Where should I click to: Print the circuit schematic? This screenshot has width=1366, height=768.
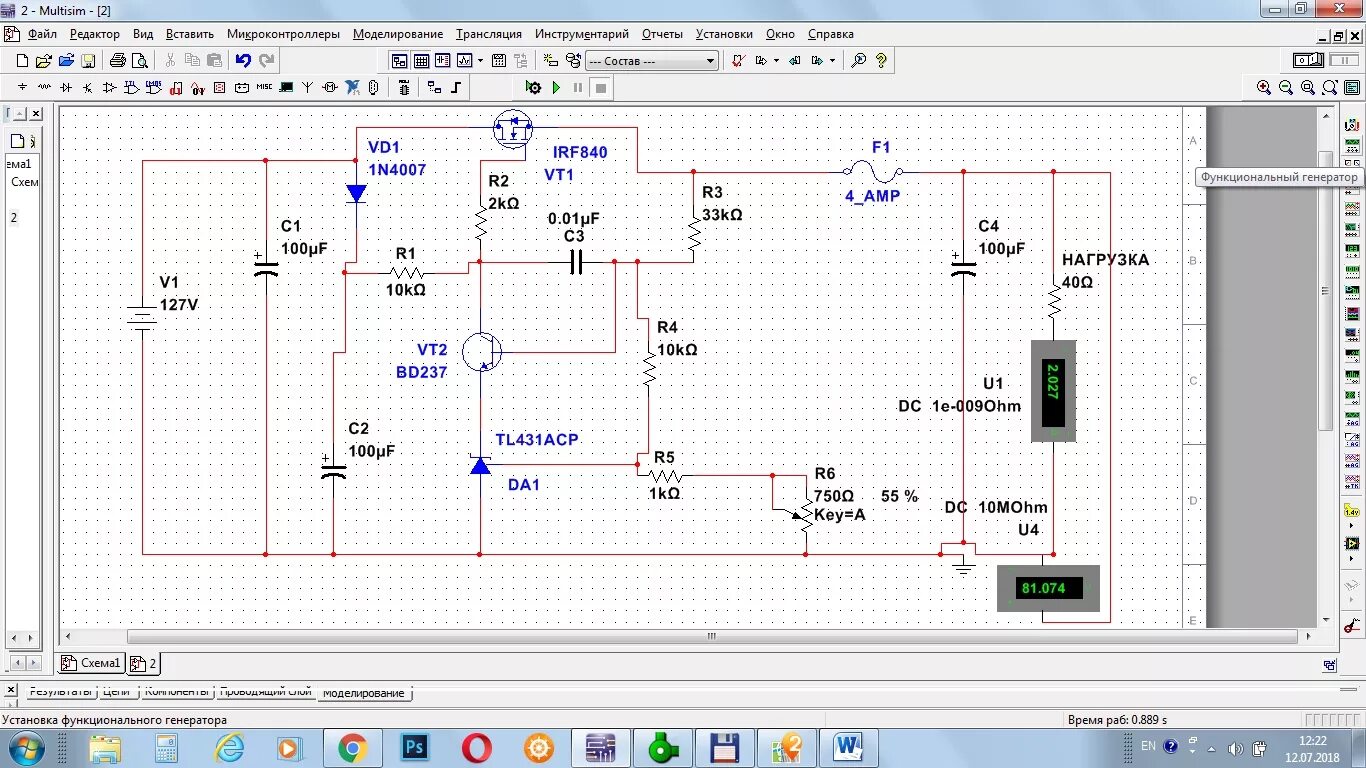(117, 60)
